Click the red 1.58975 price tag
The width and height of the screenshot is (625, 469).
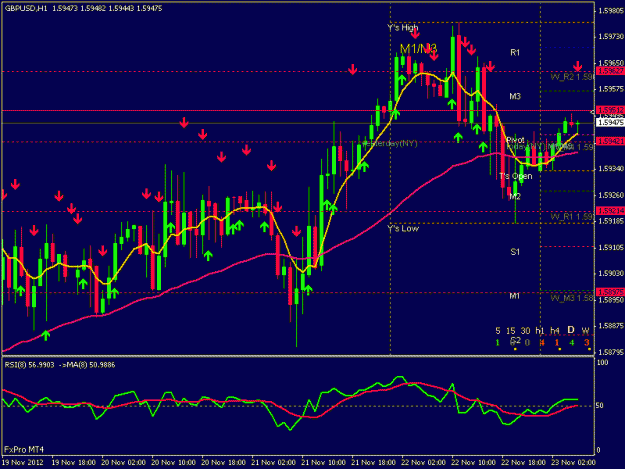(610, 292)
